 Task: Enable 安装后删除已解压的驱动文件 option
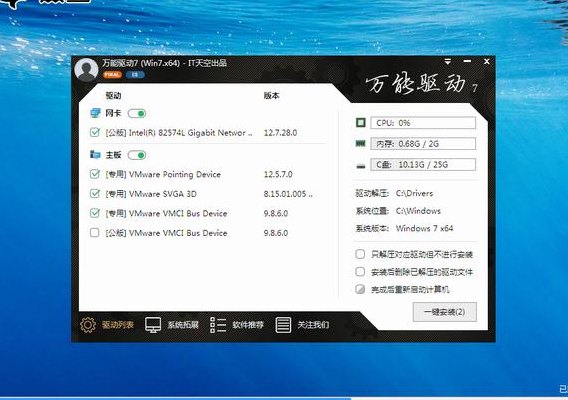point(360,271)
